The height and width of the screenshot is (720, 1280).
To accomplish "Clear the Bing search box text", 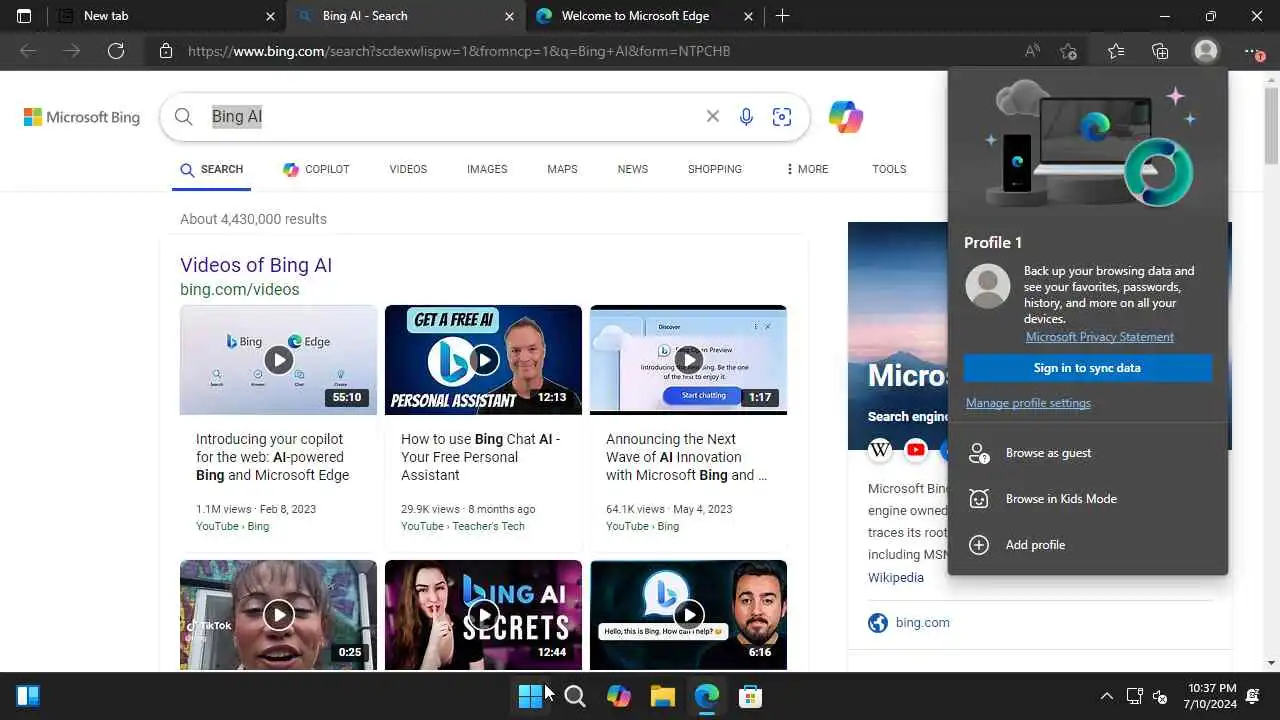I will click(713, 117).
